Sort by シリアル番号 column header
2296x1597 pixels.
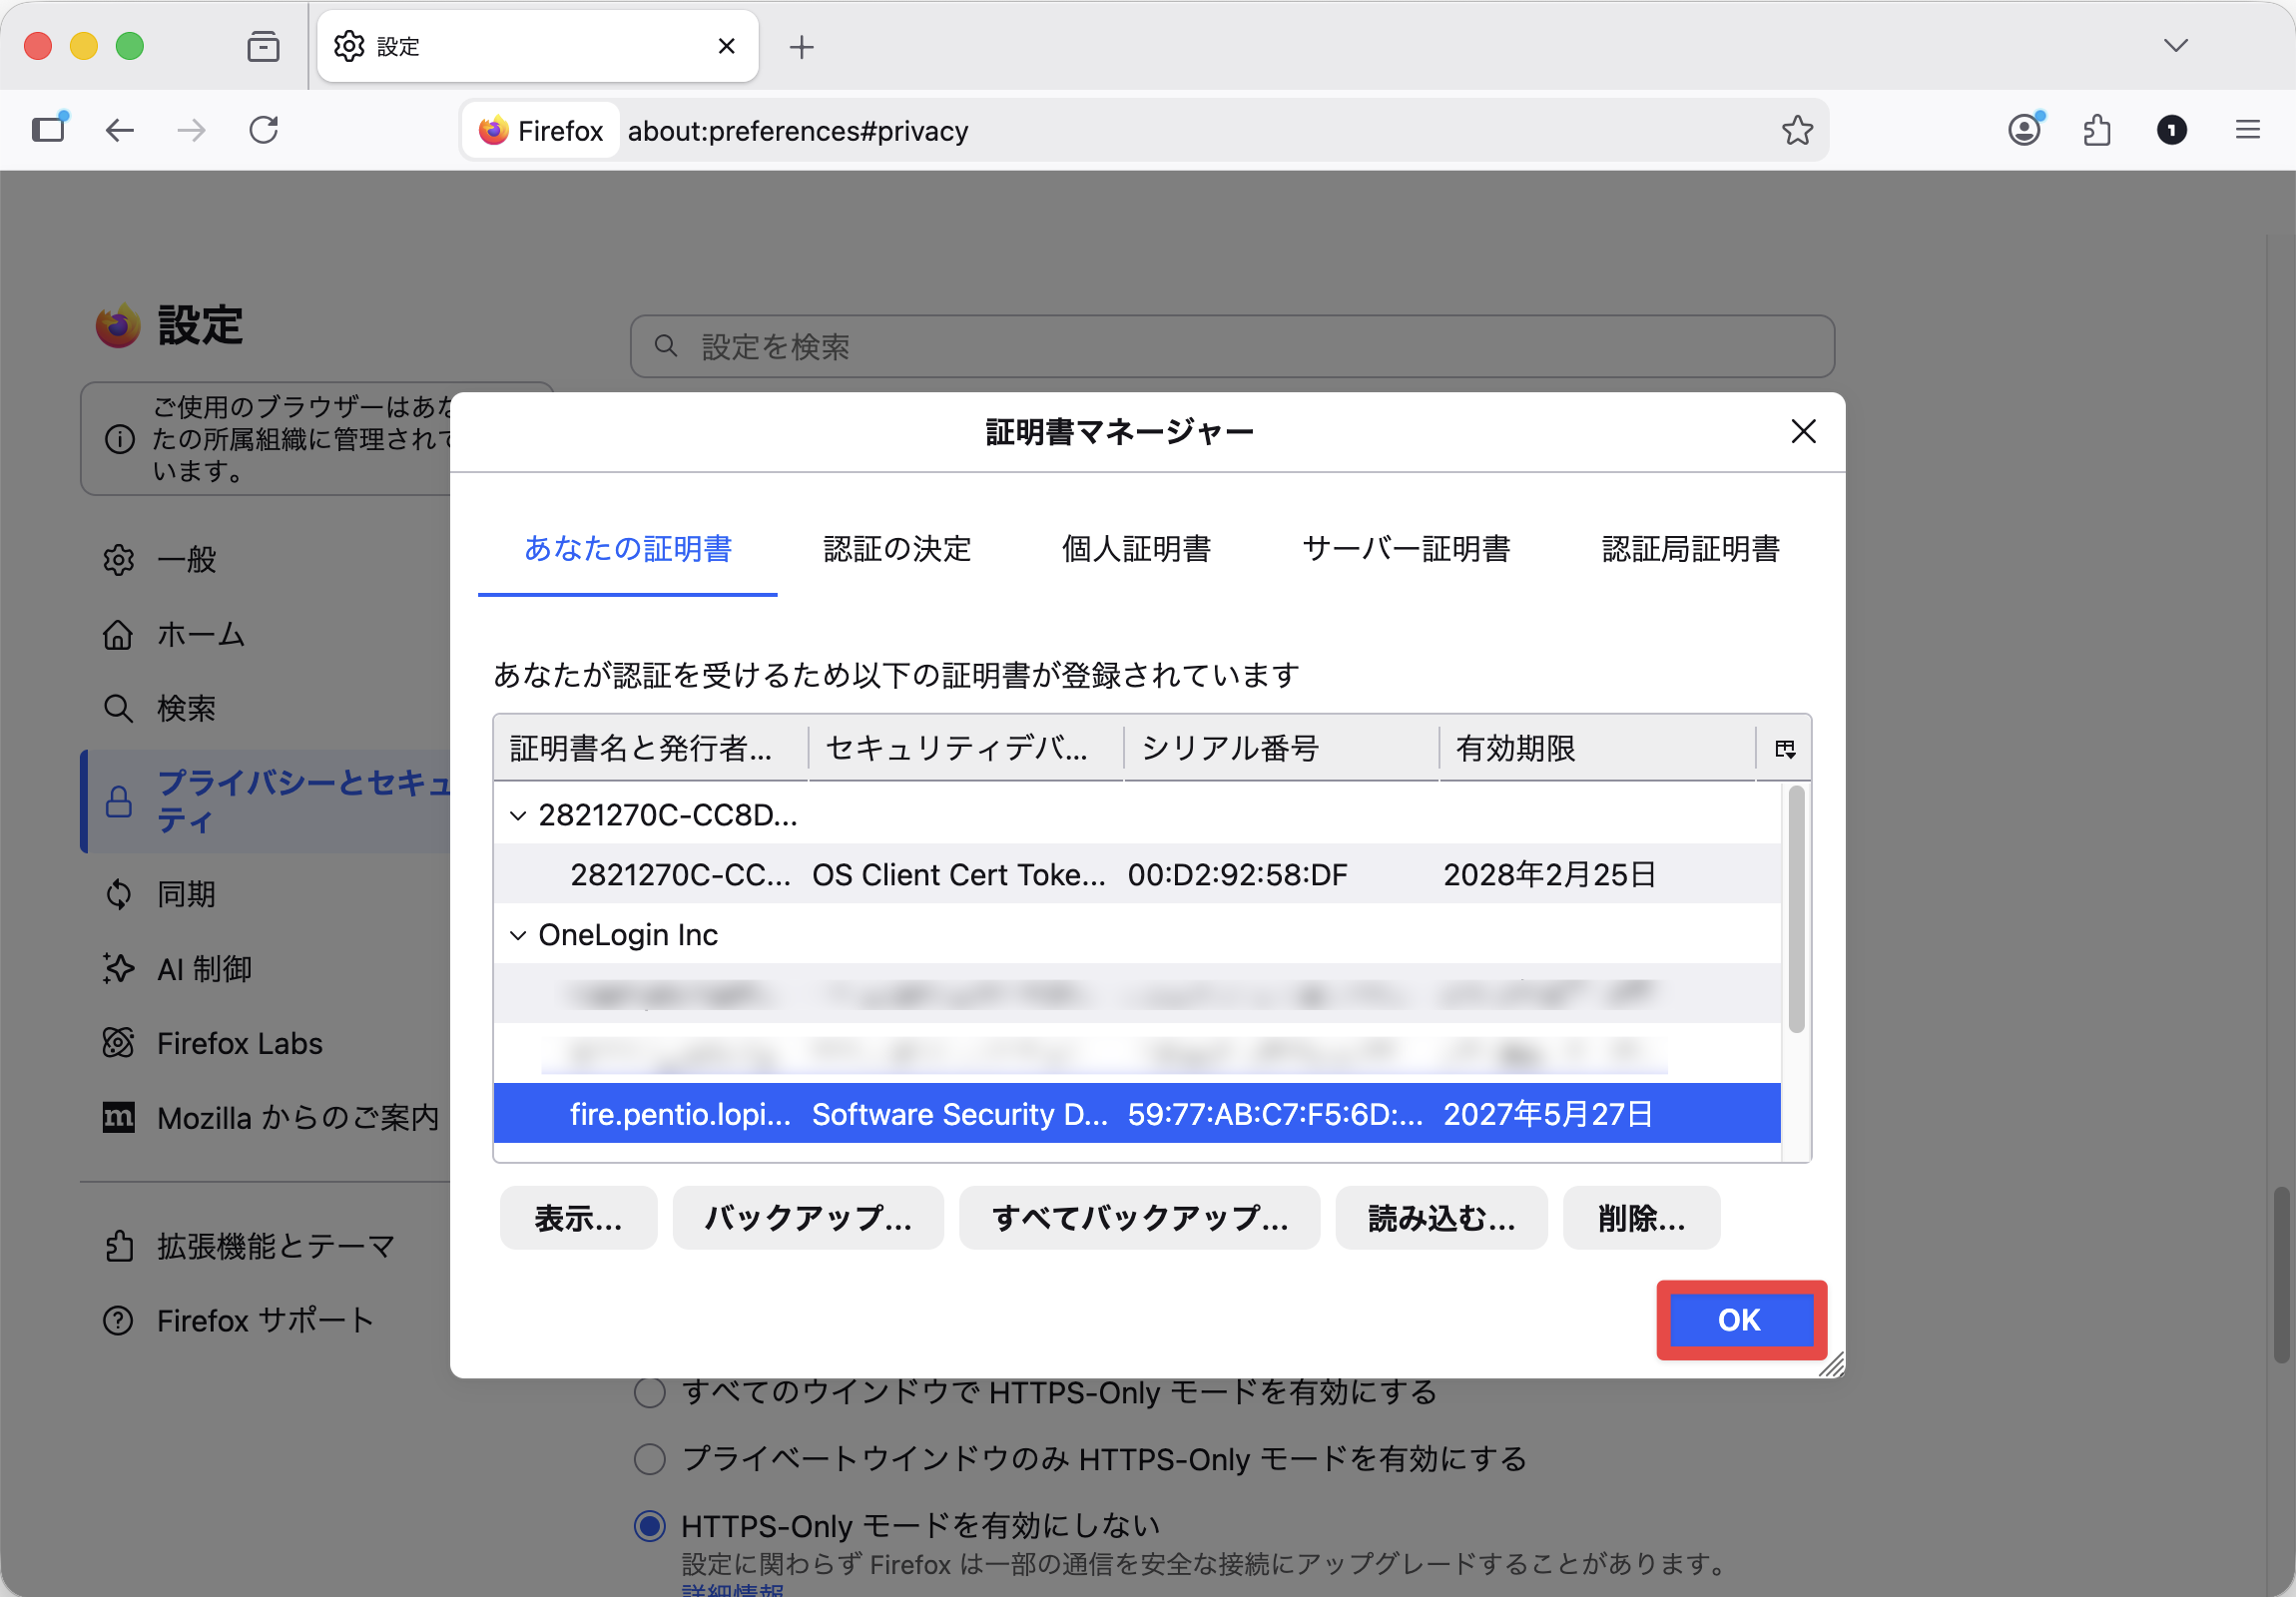click(1281, 748)
